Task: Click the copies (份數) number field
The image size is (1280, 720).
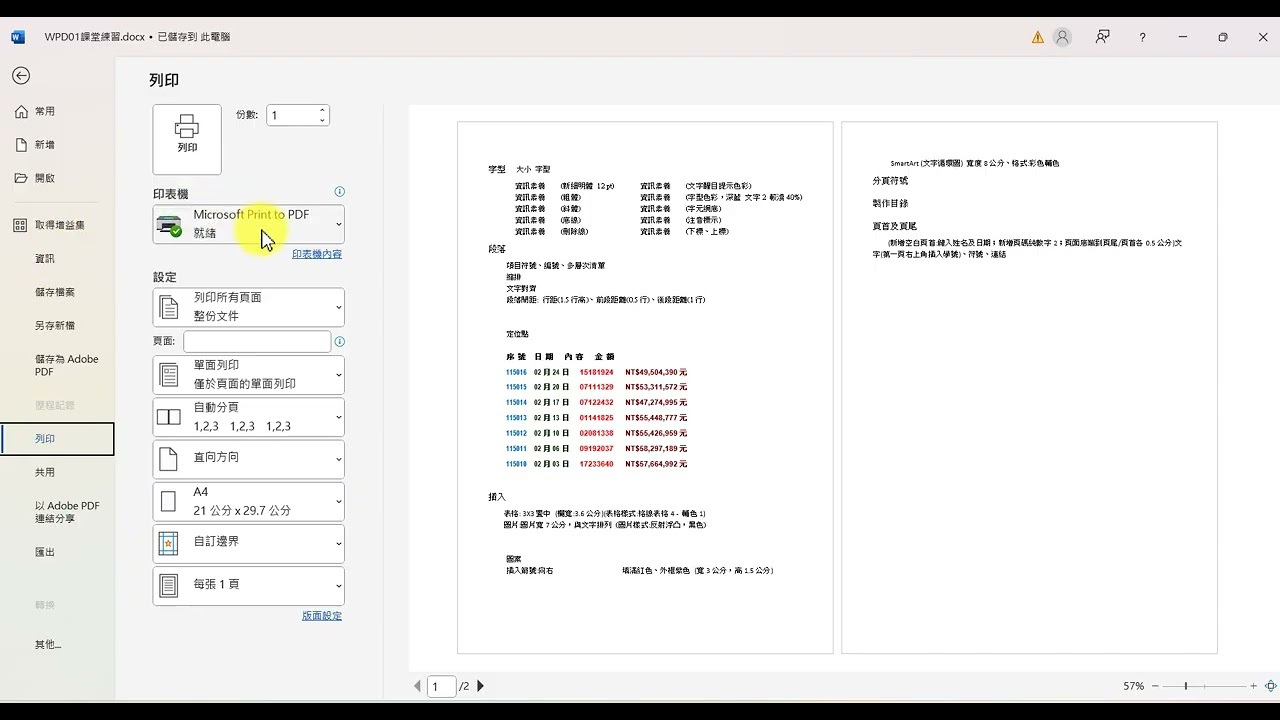Action: [x=290, y=115]
